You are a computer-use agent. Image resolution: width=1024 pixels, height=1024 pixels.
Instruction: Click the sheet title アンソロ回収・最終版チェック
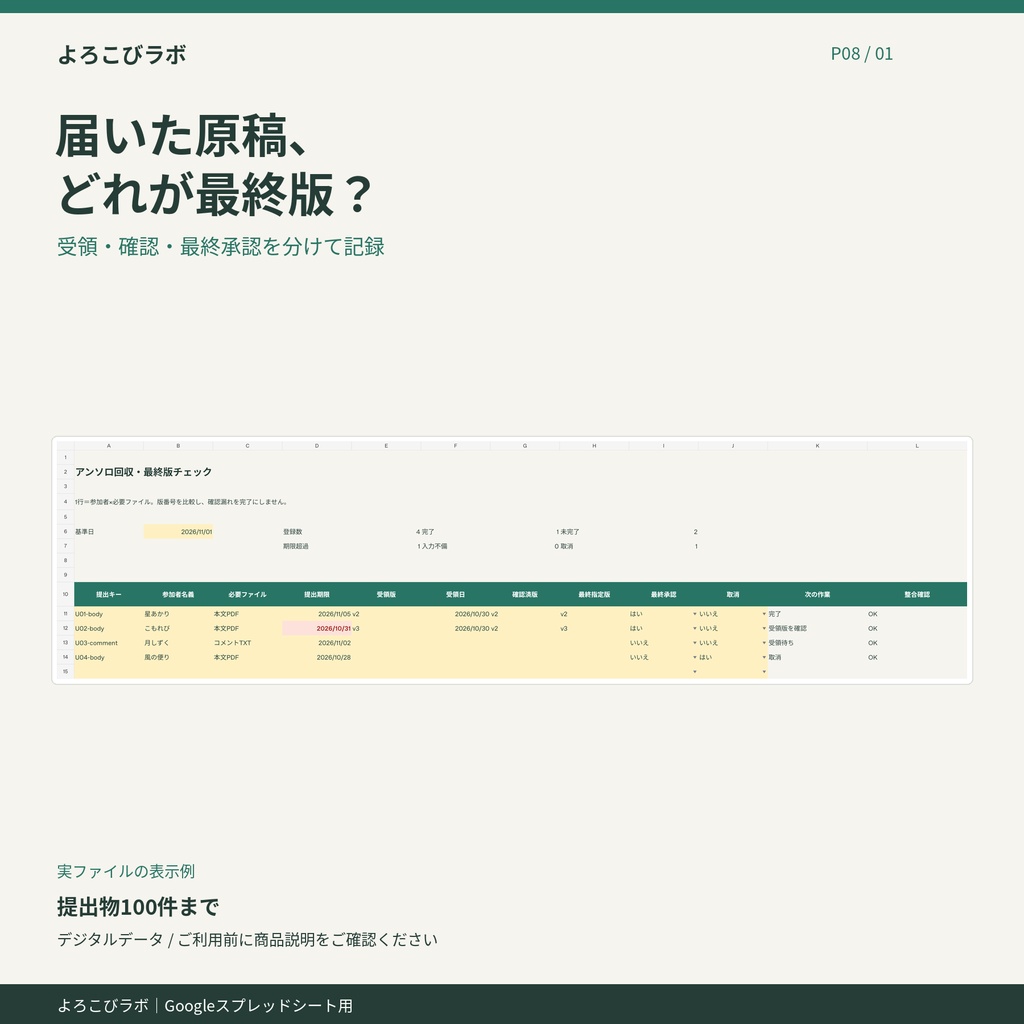coord(144,472)
